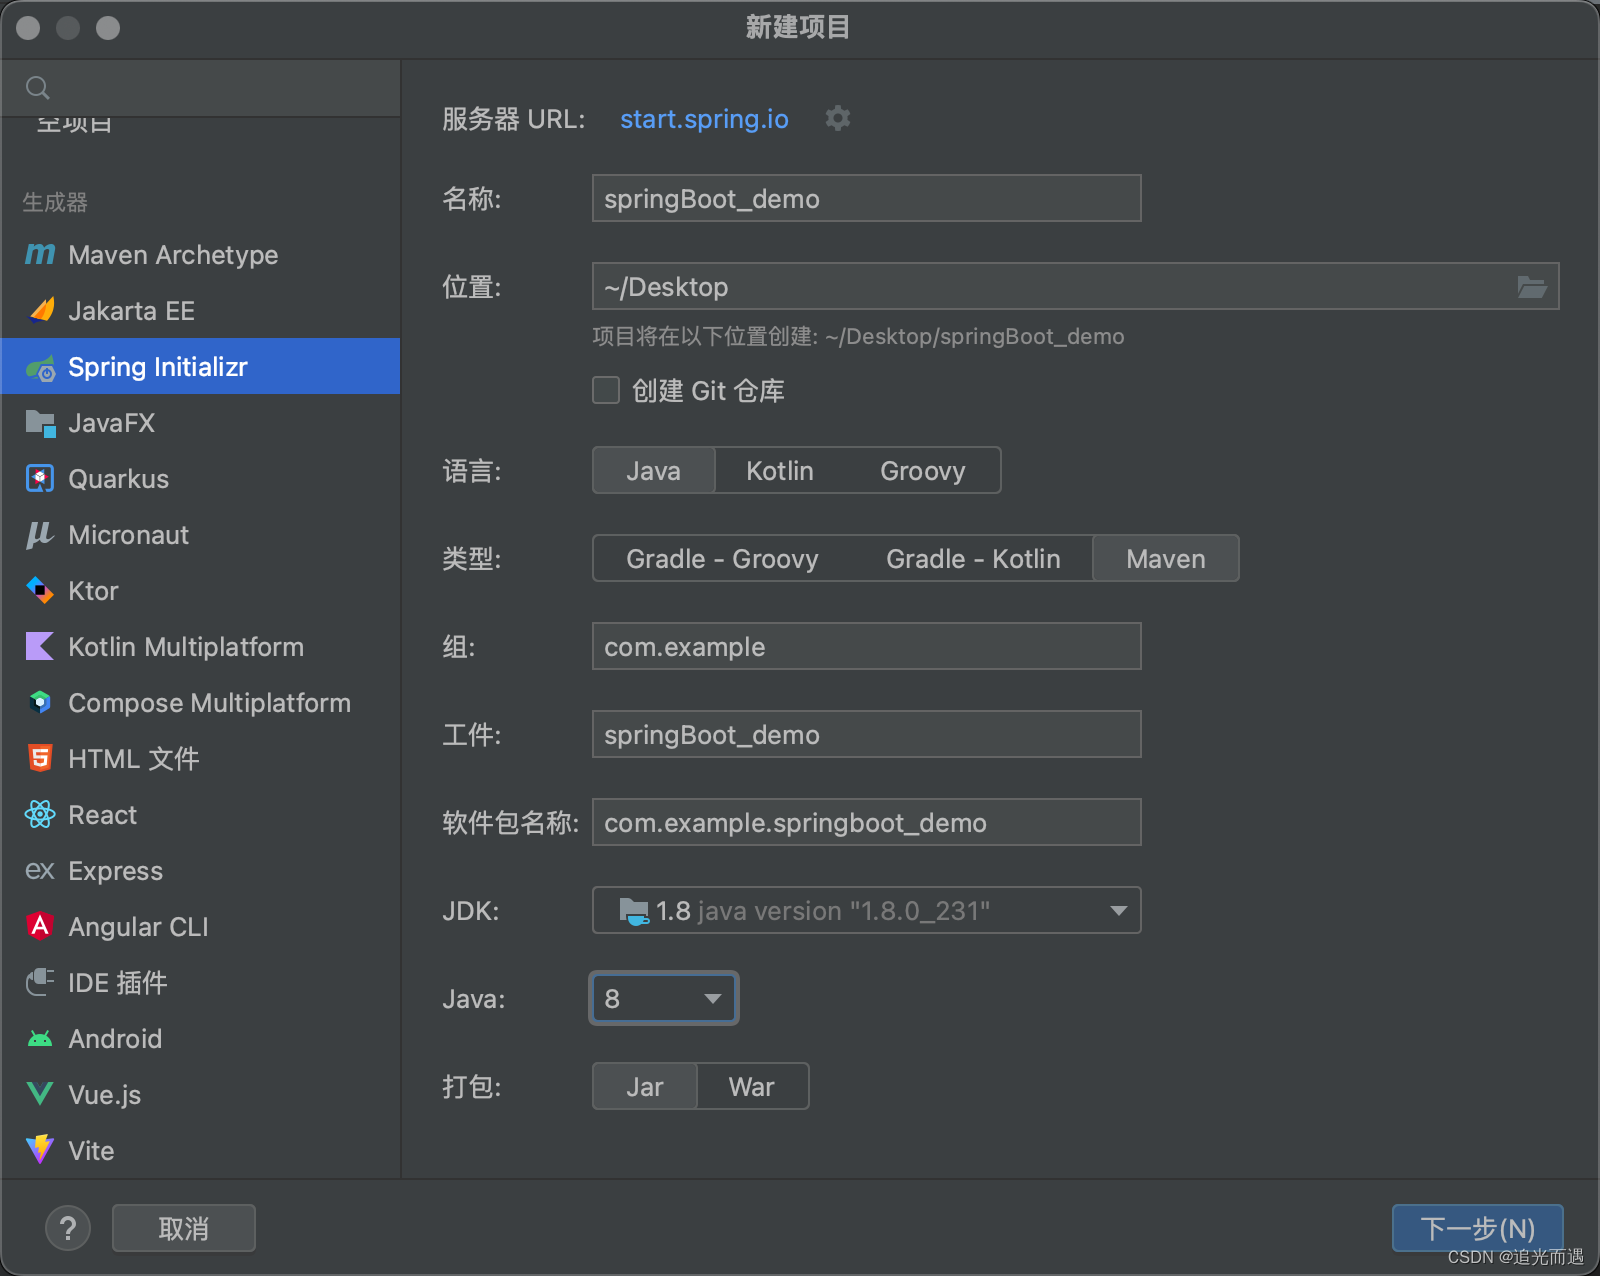
Task: Click the Express ex icon
Action: click(x=40, y=871)
